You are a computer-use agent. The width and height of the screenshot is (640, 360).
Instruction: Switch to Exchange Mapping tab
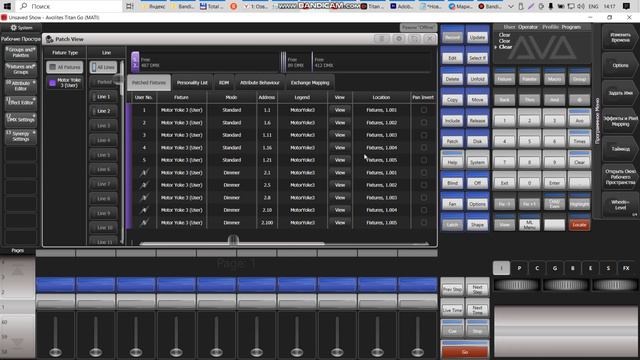click(310, 82)
